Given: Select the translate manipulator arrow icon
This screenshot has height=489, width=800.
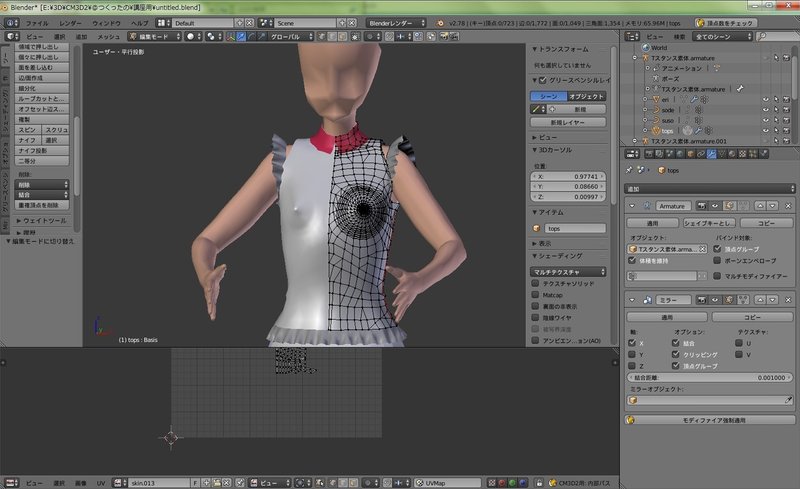Looking at the screenshot, I should pos(241,37).
